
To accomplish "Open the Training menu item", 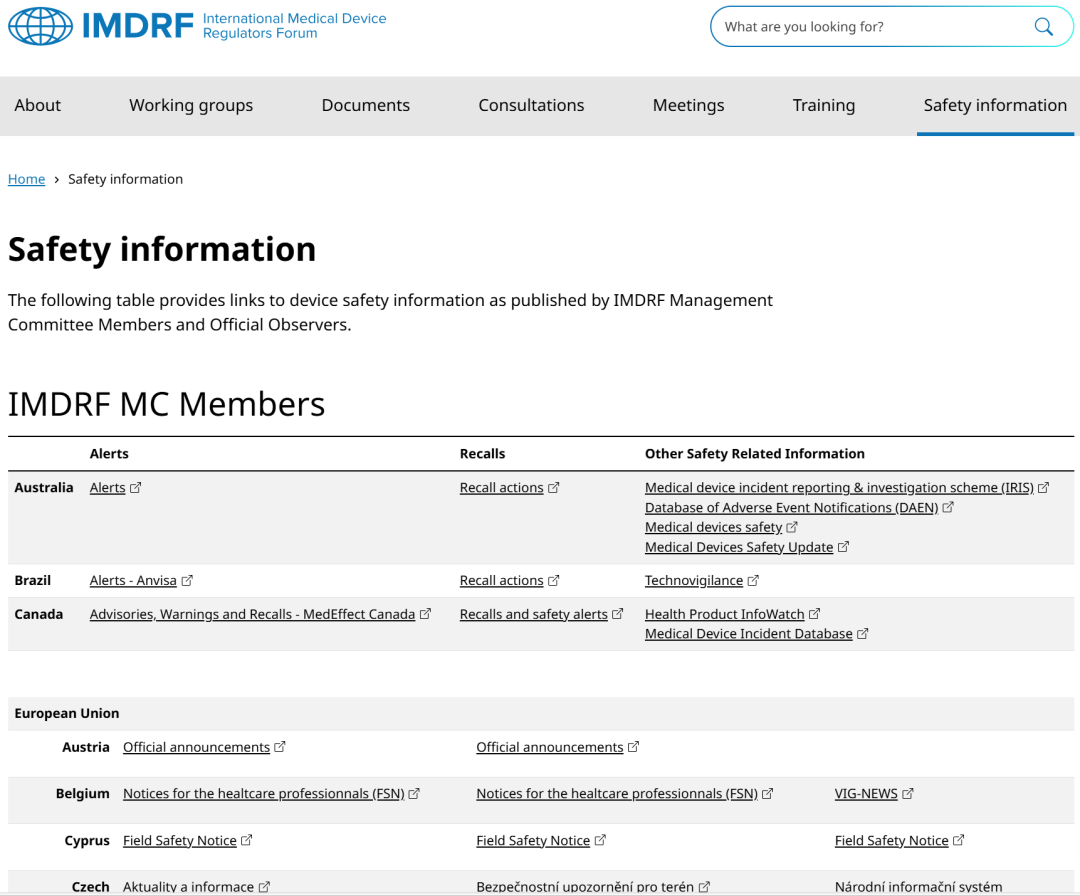I will pos(824,105).
